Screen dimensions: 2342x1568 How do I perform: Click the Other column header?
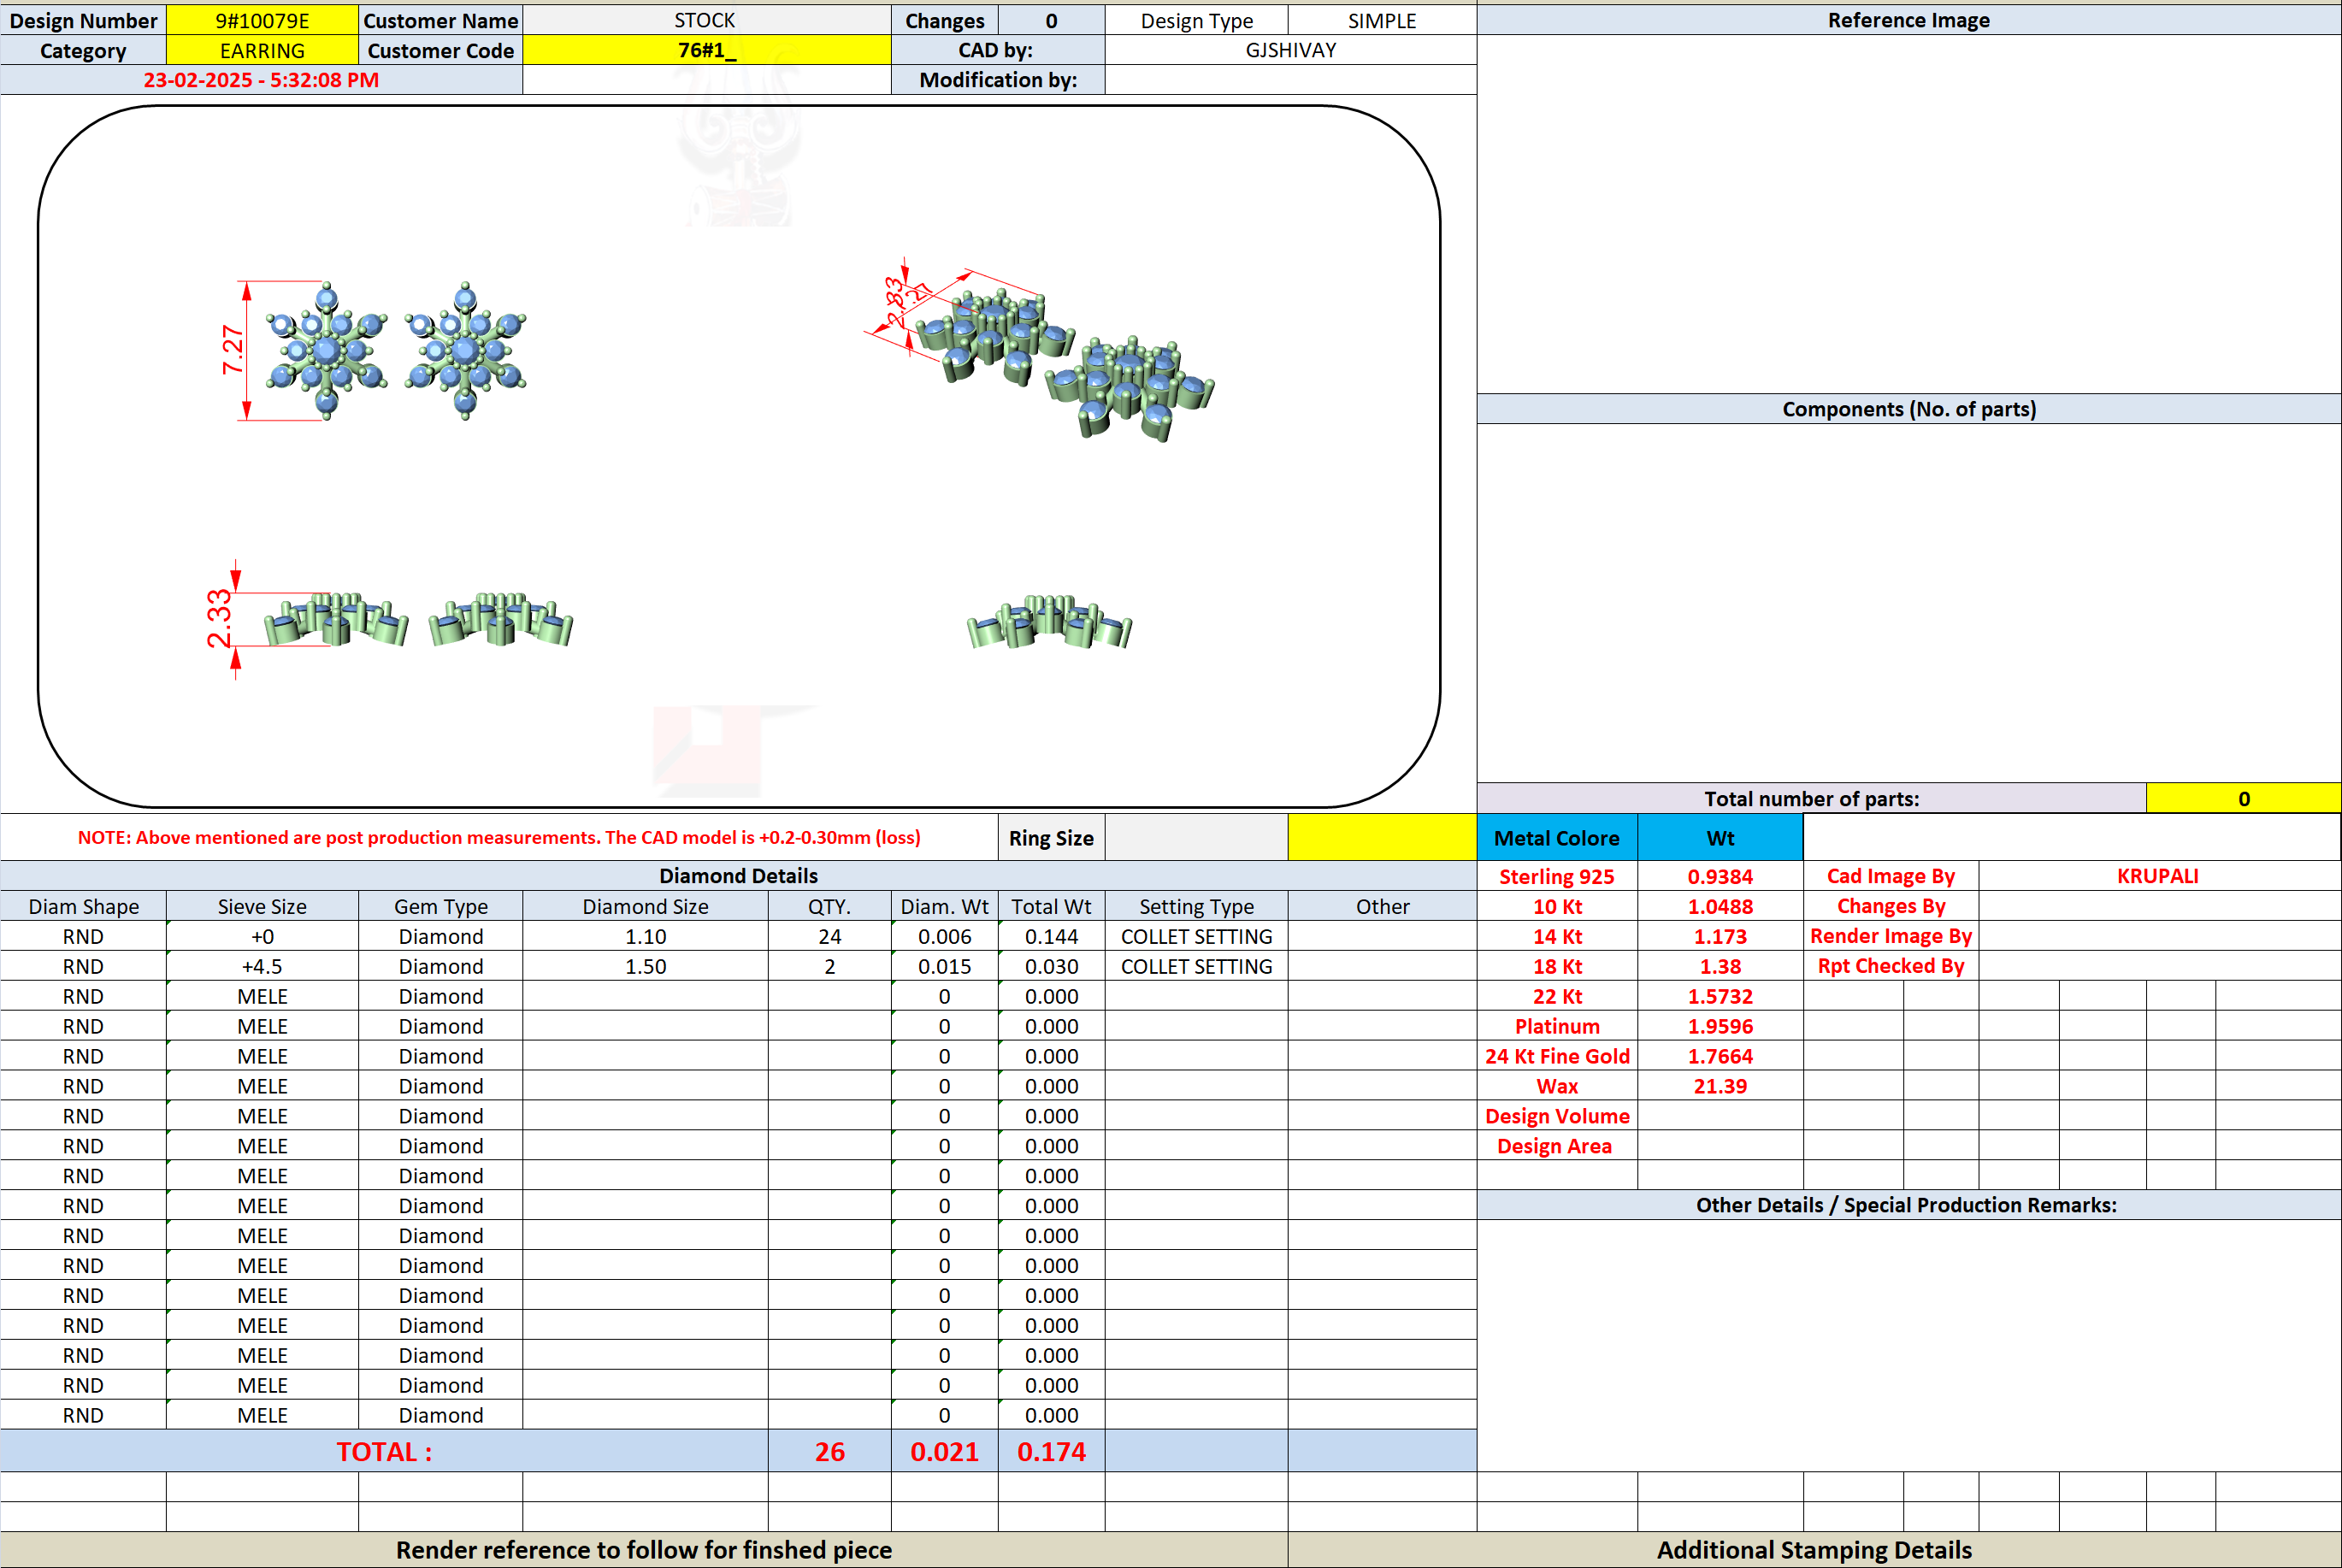point(1382,907)
